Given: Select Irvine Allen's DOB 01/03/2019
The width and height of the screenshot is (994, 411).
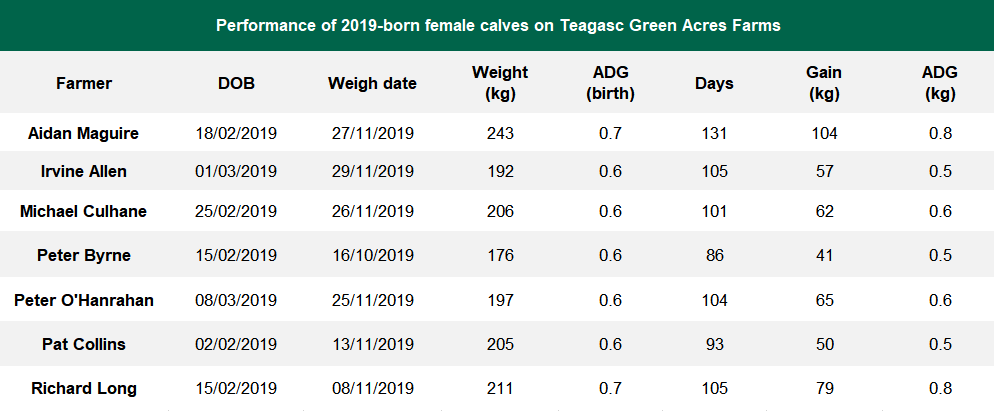Looking at the screenshot, I should click(x=236, y=171).
